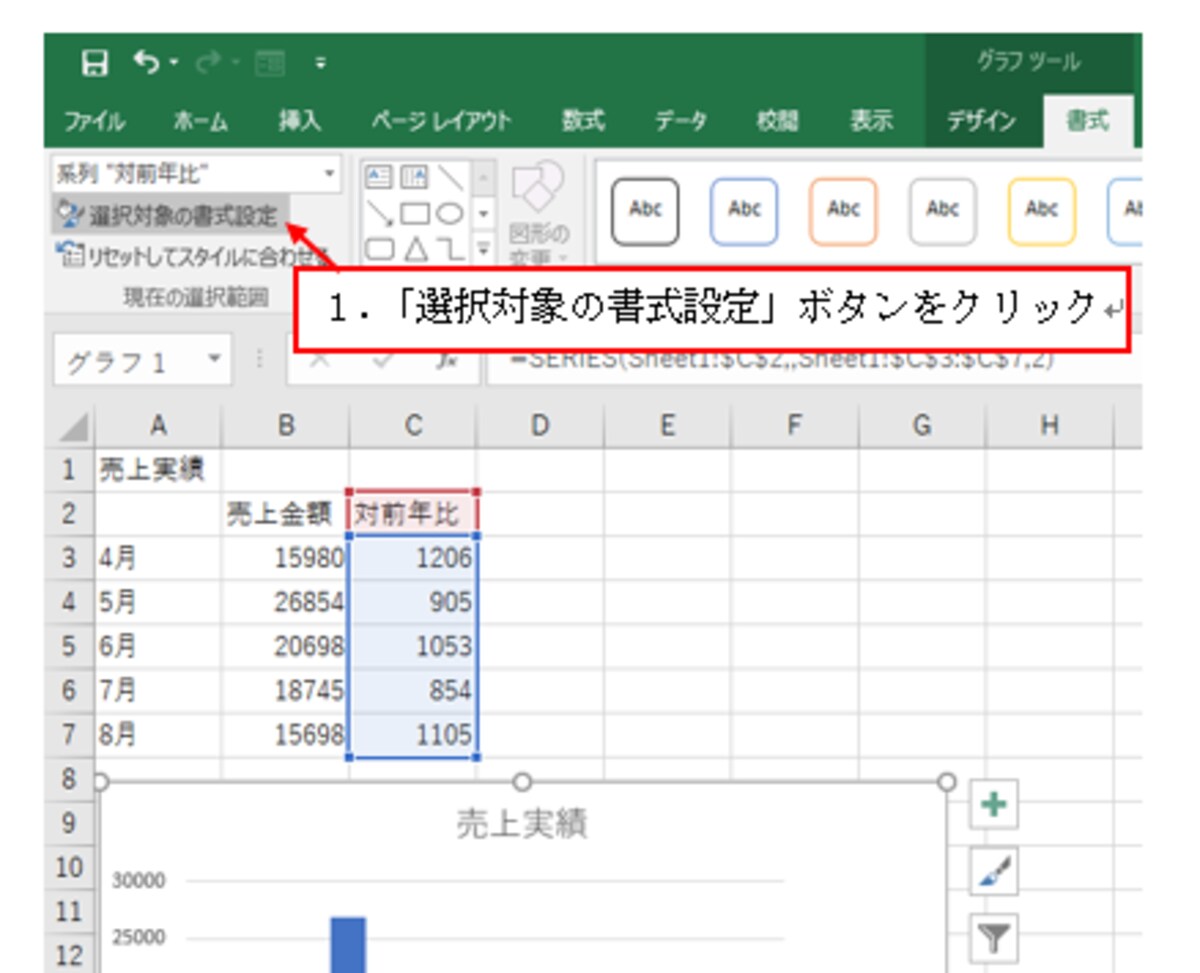This screenshot has width=1200, height=973.
Task: Move down one row in shapes gallery
Action: 483,213
